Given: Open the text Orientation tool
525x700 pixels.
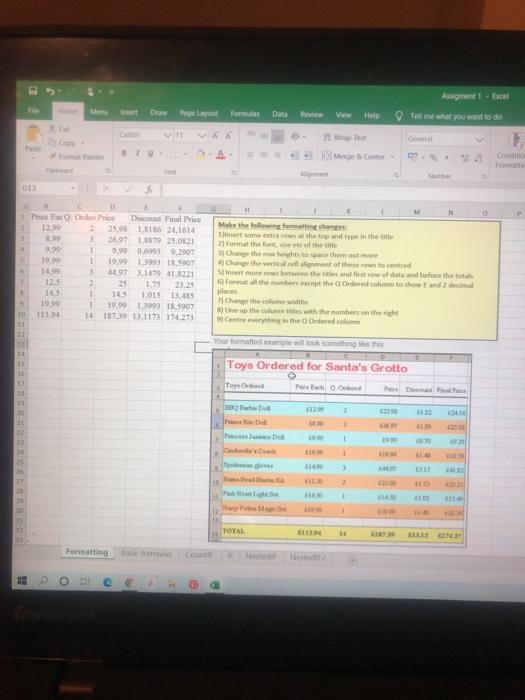Looking at the screenshot, I should click(297, 136).
